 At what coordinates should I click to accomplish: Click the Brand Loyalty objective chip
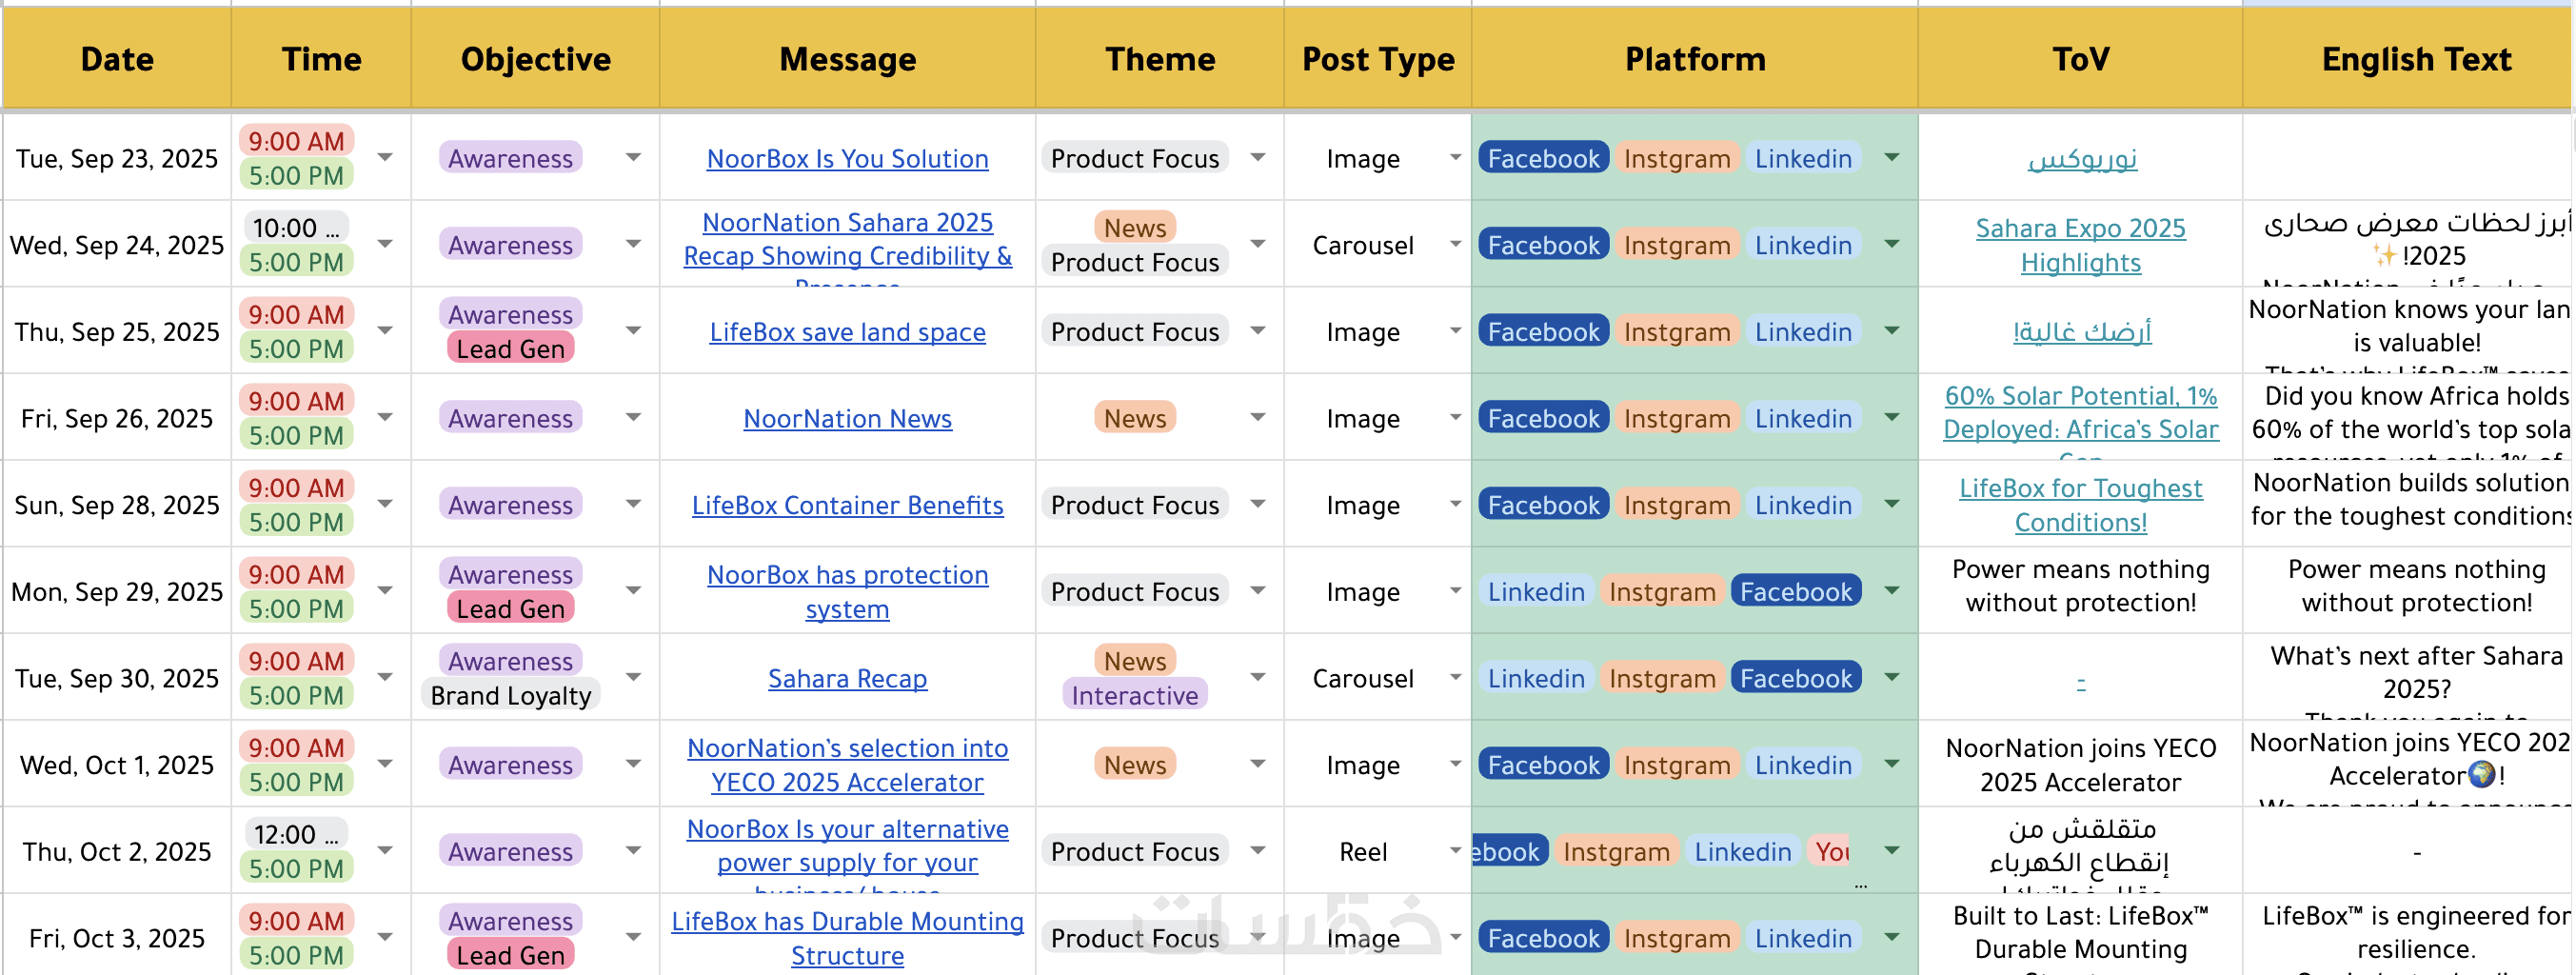(510, 696)
